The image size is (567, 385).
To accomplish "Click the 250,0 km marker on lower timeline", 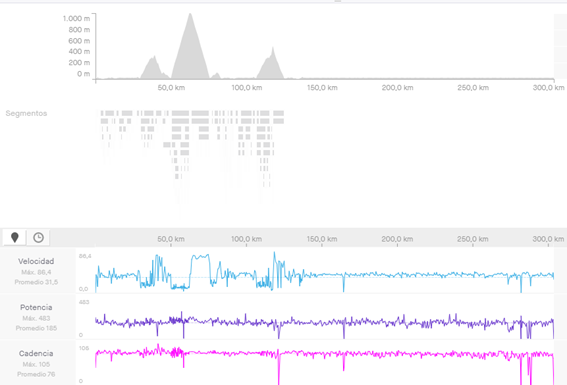I will coord(473,239).
